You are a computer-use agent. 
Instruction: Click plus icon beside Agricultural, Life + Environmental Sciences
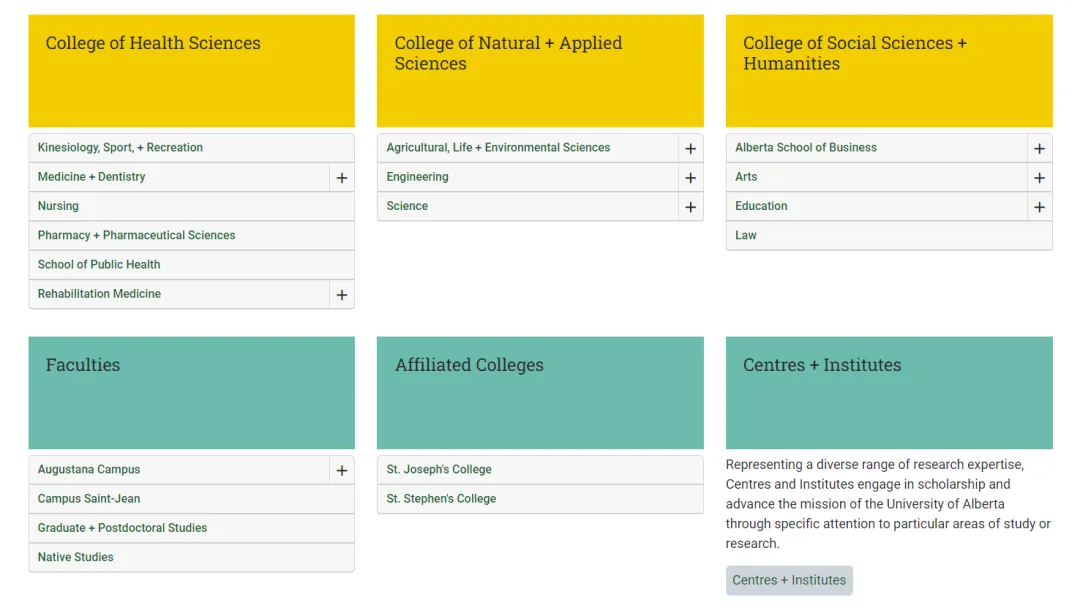click(690, 149)
